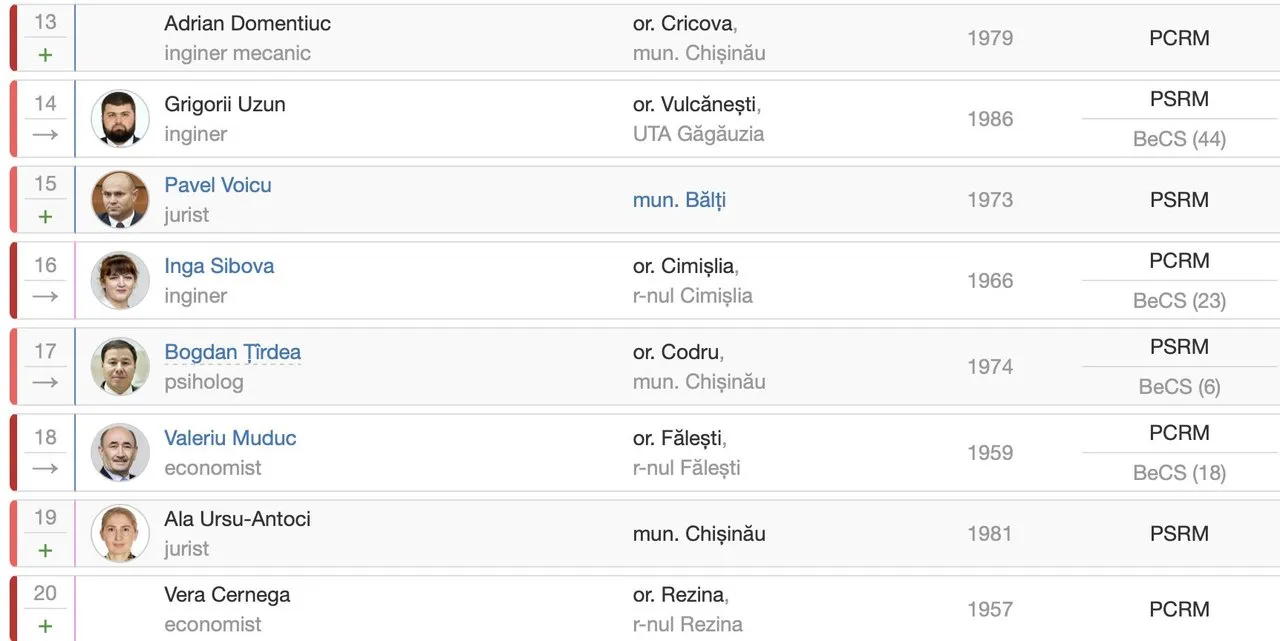Open Inga Sibova profile link
This screenshot has height=641, width=1280.
pos(219,266)
